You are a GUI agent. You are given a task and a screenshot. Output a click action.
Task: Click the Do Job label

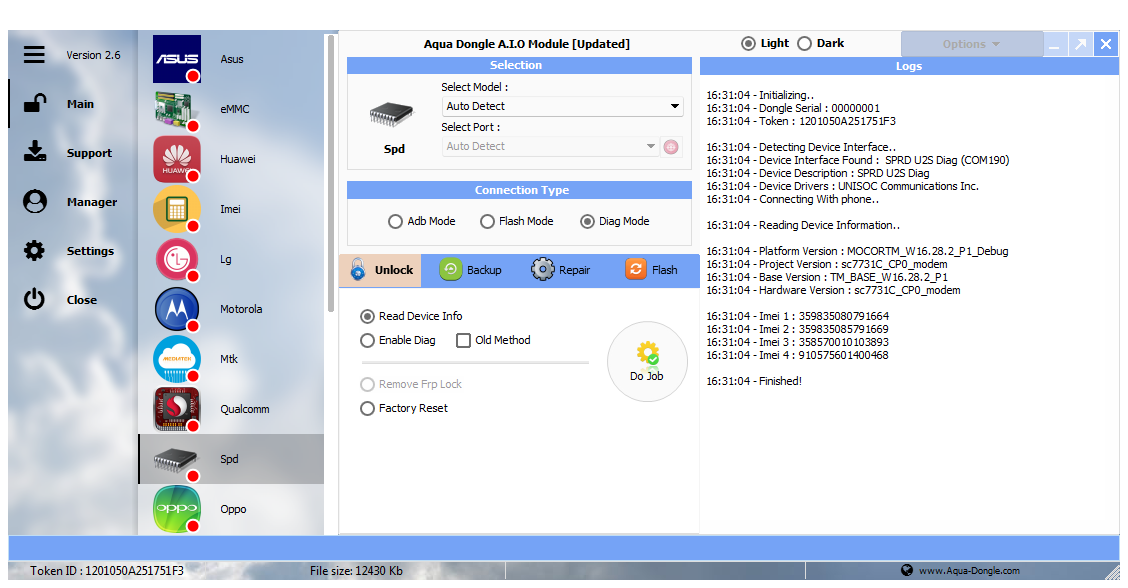pyautogui.click(x=647, y=376)
